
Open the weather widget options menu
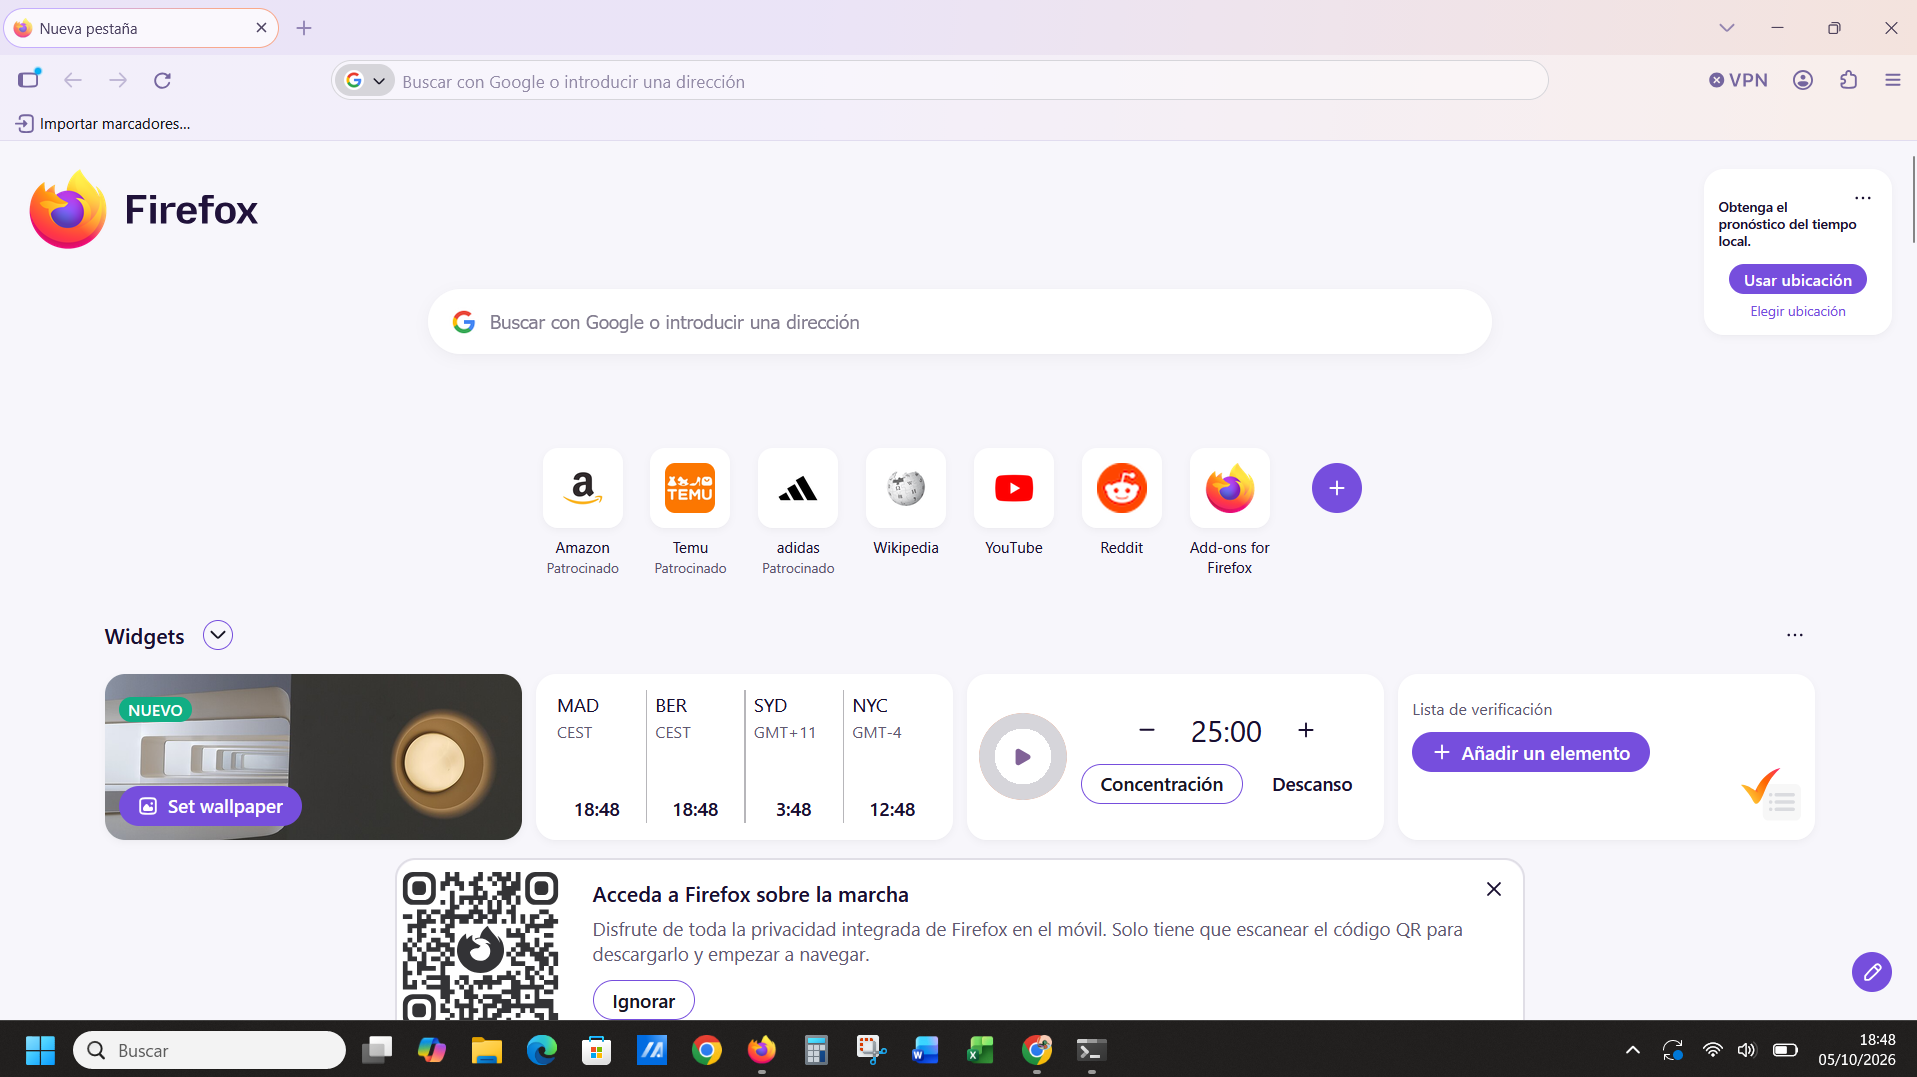click(x=1862, y=198)
